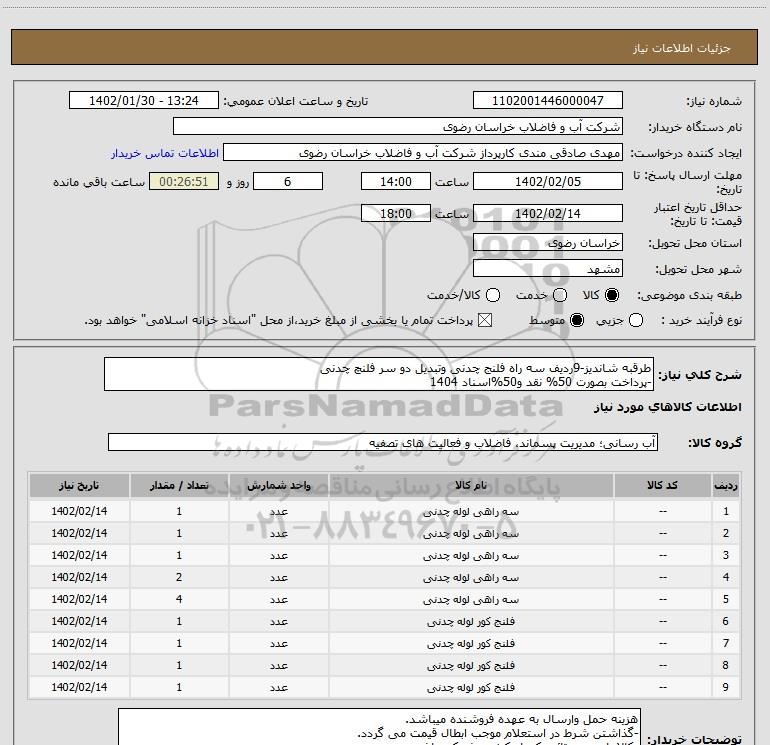Click quantity value 4 in row 5
This screenshot has height=745, width=770.
[179, 599]
